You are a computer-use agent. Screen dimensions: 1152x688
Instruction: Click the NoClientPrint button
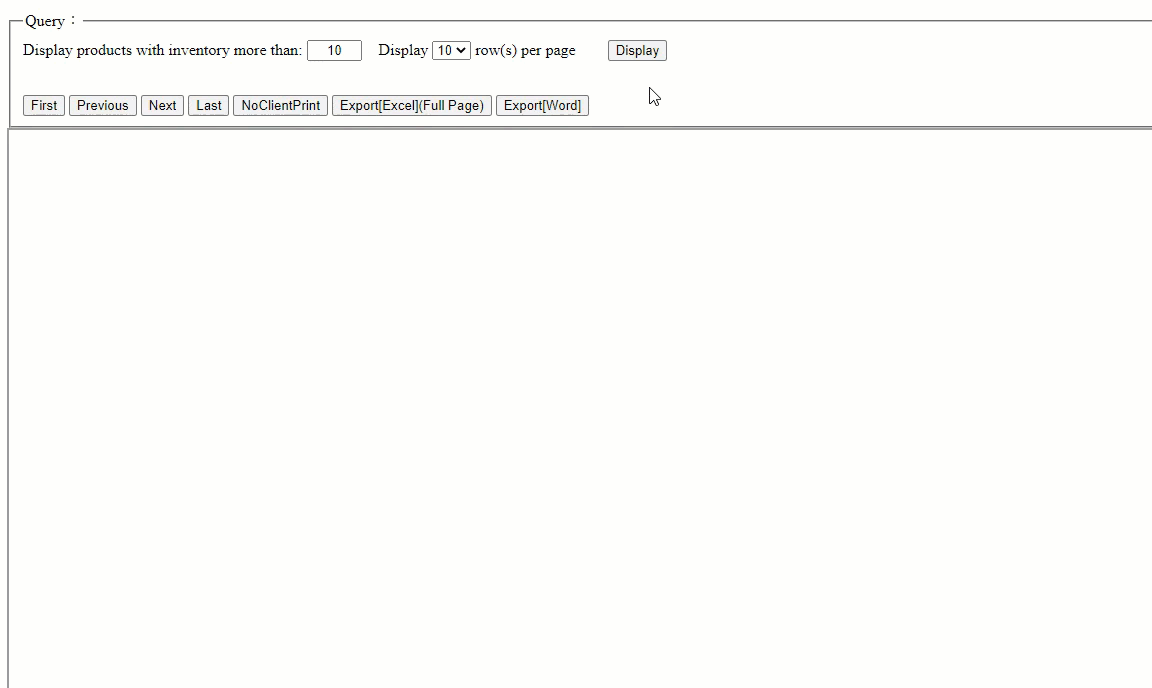point(280,105)
